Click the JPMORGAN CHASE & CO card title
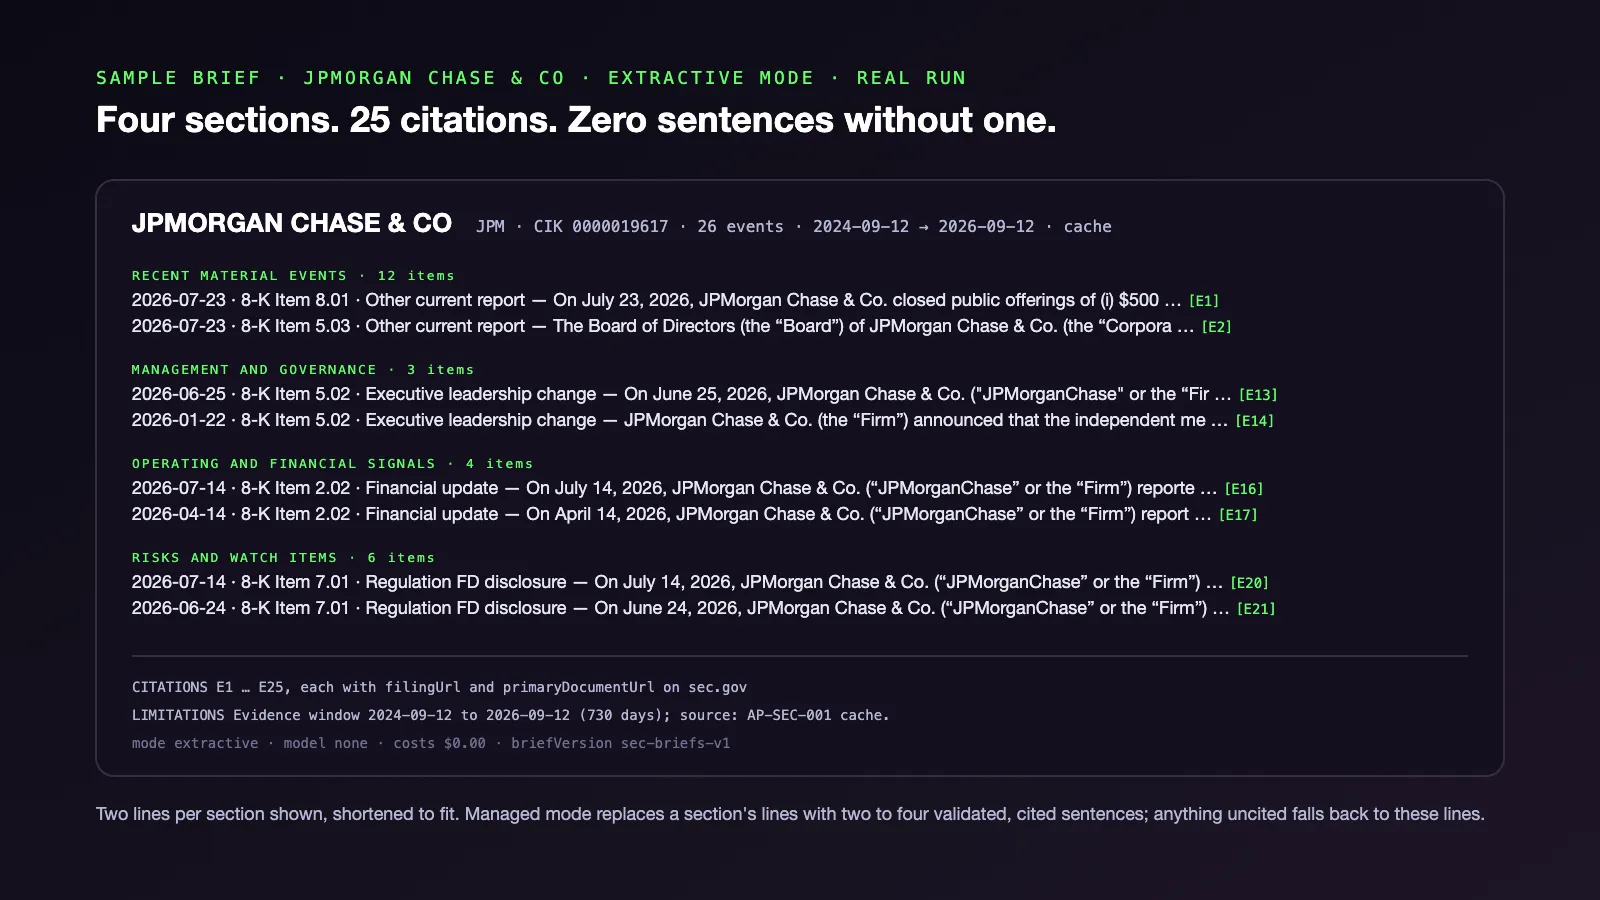Image resolution: width=1600 pixels, height=900 pixels. tap(292, 223)
